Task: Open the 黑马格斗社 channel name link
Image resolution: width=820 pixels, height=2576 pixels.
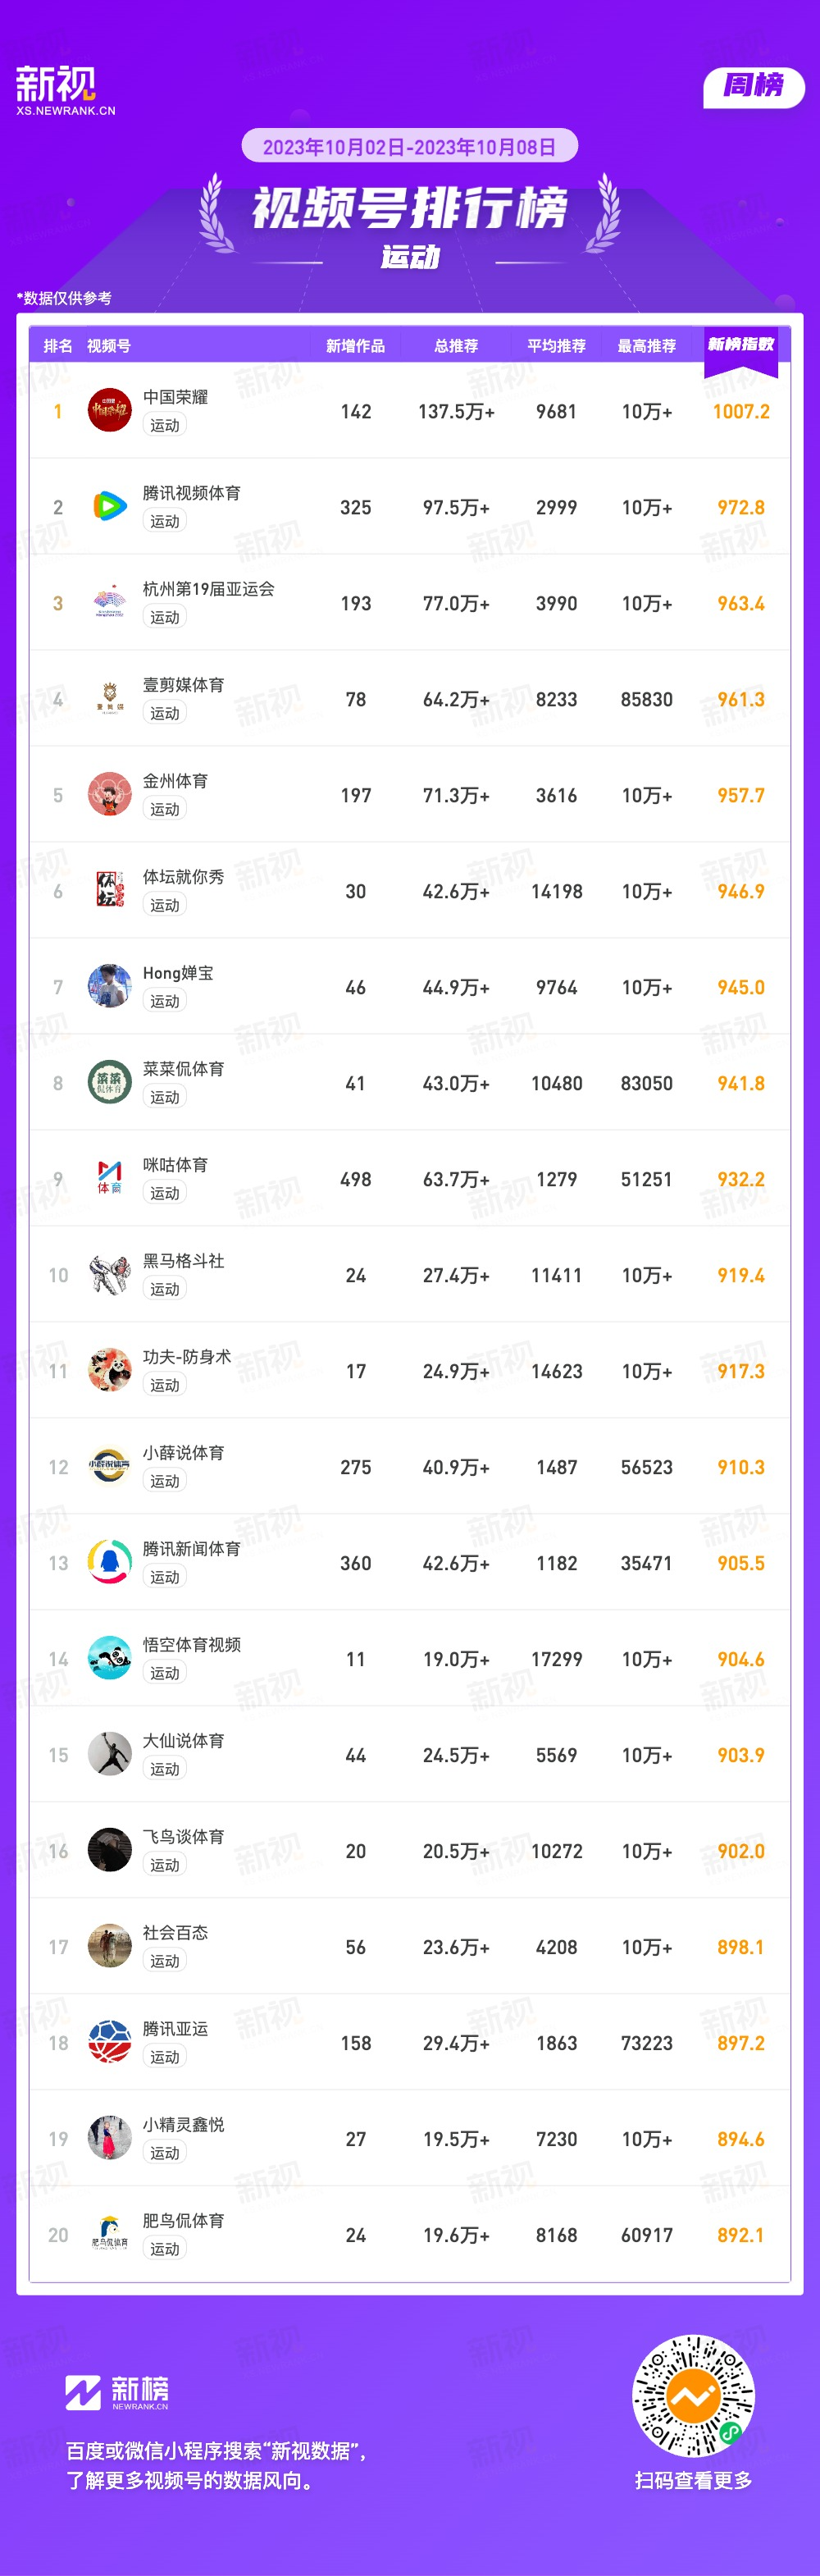Action: pos(183,1261)
